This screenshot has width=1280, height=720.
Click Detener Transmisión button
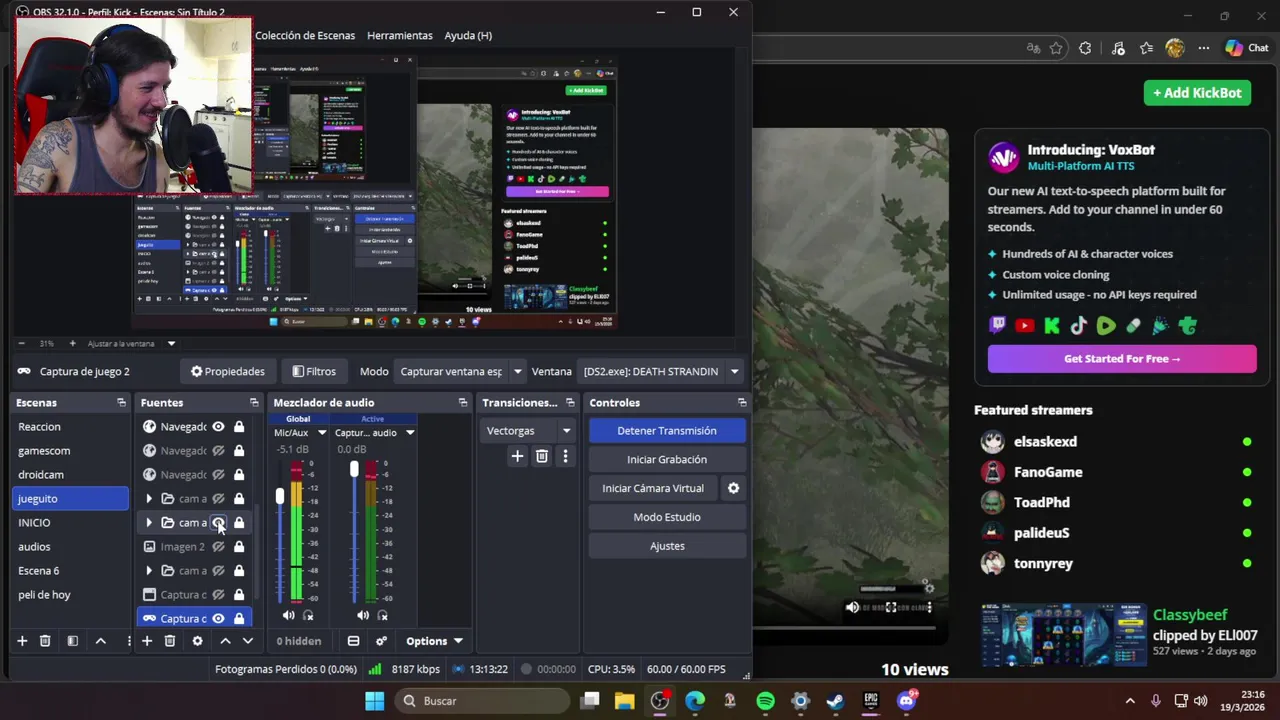[x=667, y=431]
